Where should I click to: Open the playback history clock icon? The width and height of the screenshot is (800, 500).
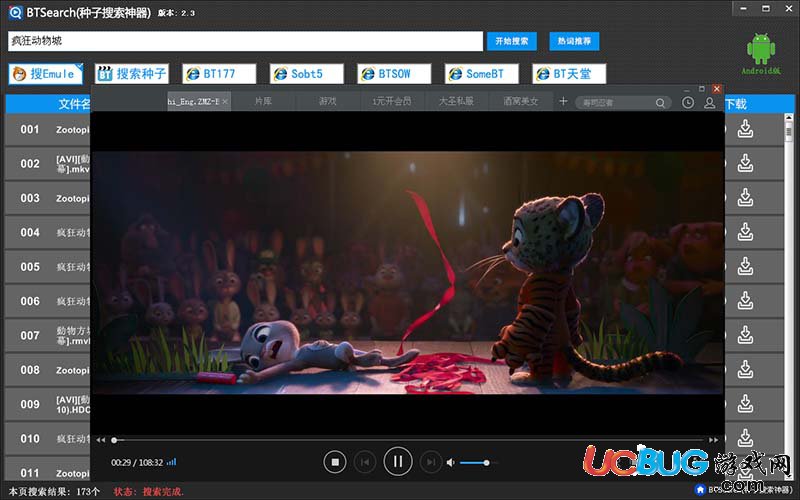click(688, 103)
